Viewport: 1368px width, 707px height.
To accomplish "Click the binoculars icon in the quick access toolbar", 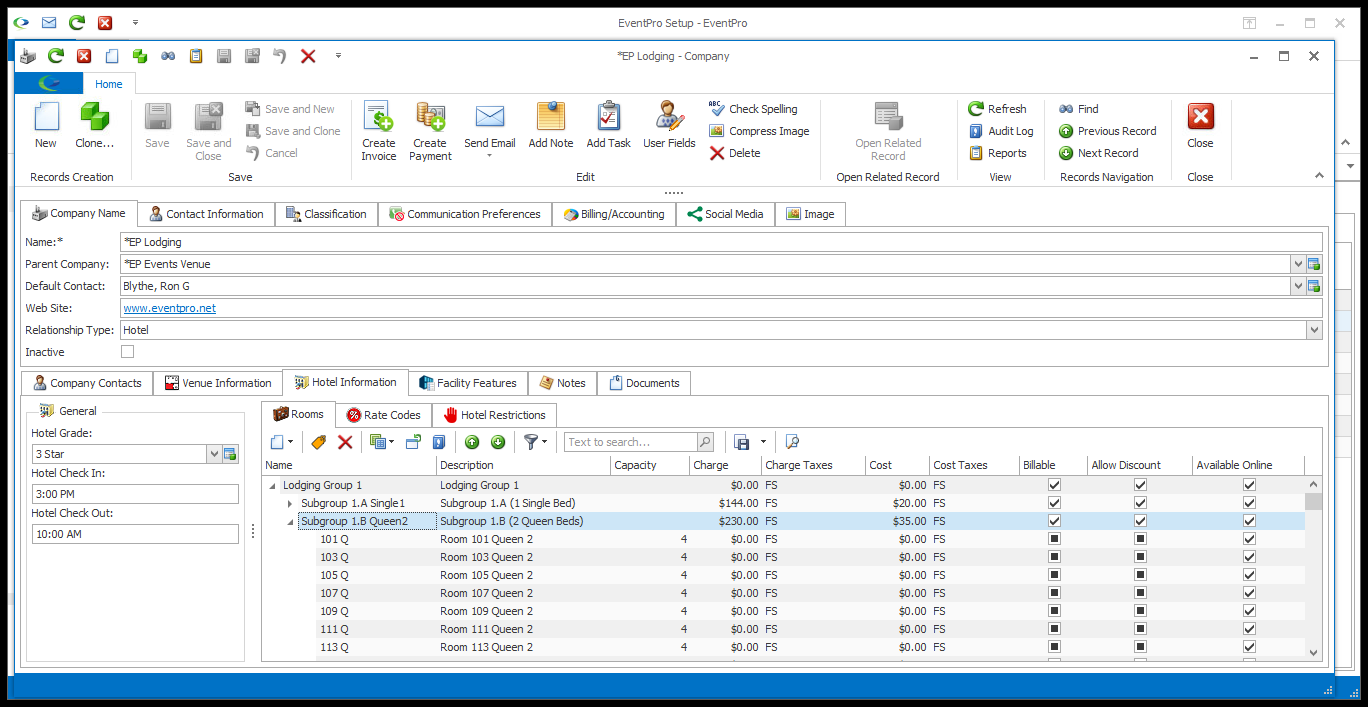I will click(x=168, y=56).
